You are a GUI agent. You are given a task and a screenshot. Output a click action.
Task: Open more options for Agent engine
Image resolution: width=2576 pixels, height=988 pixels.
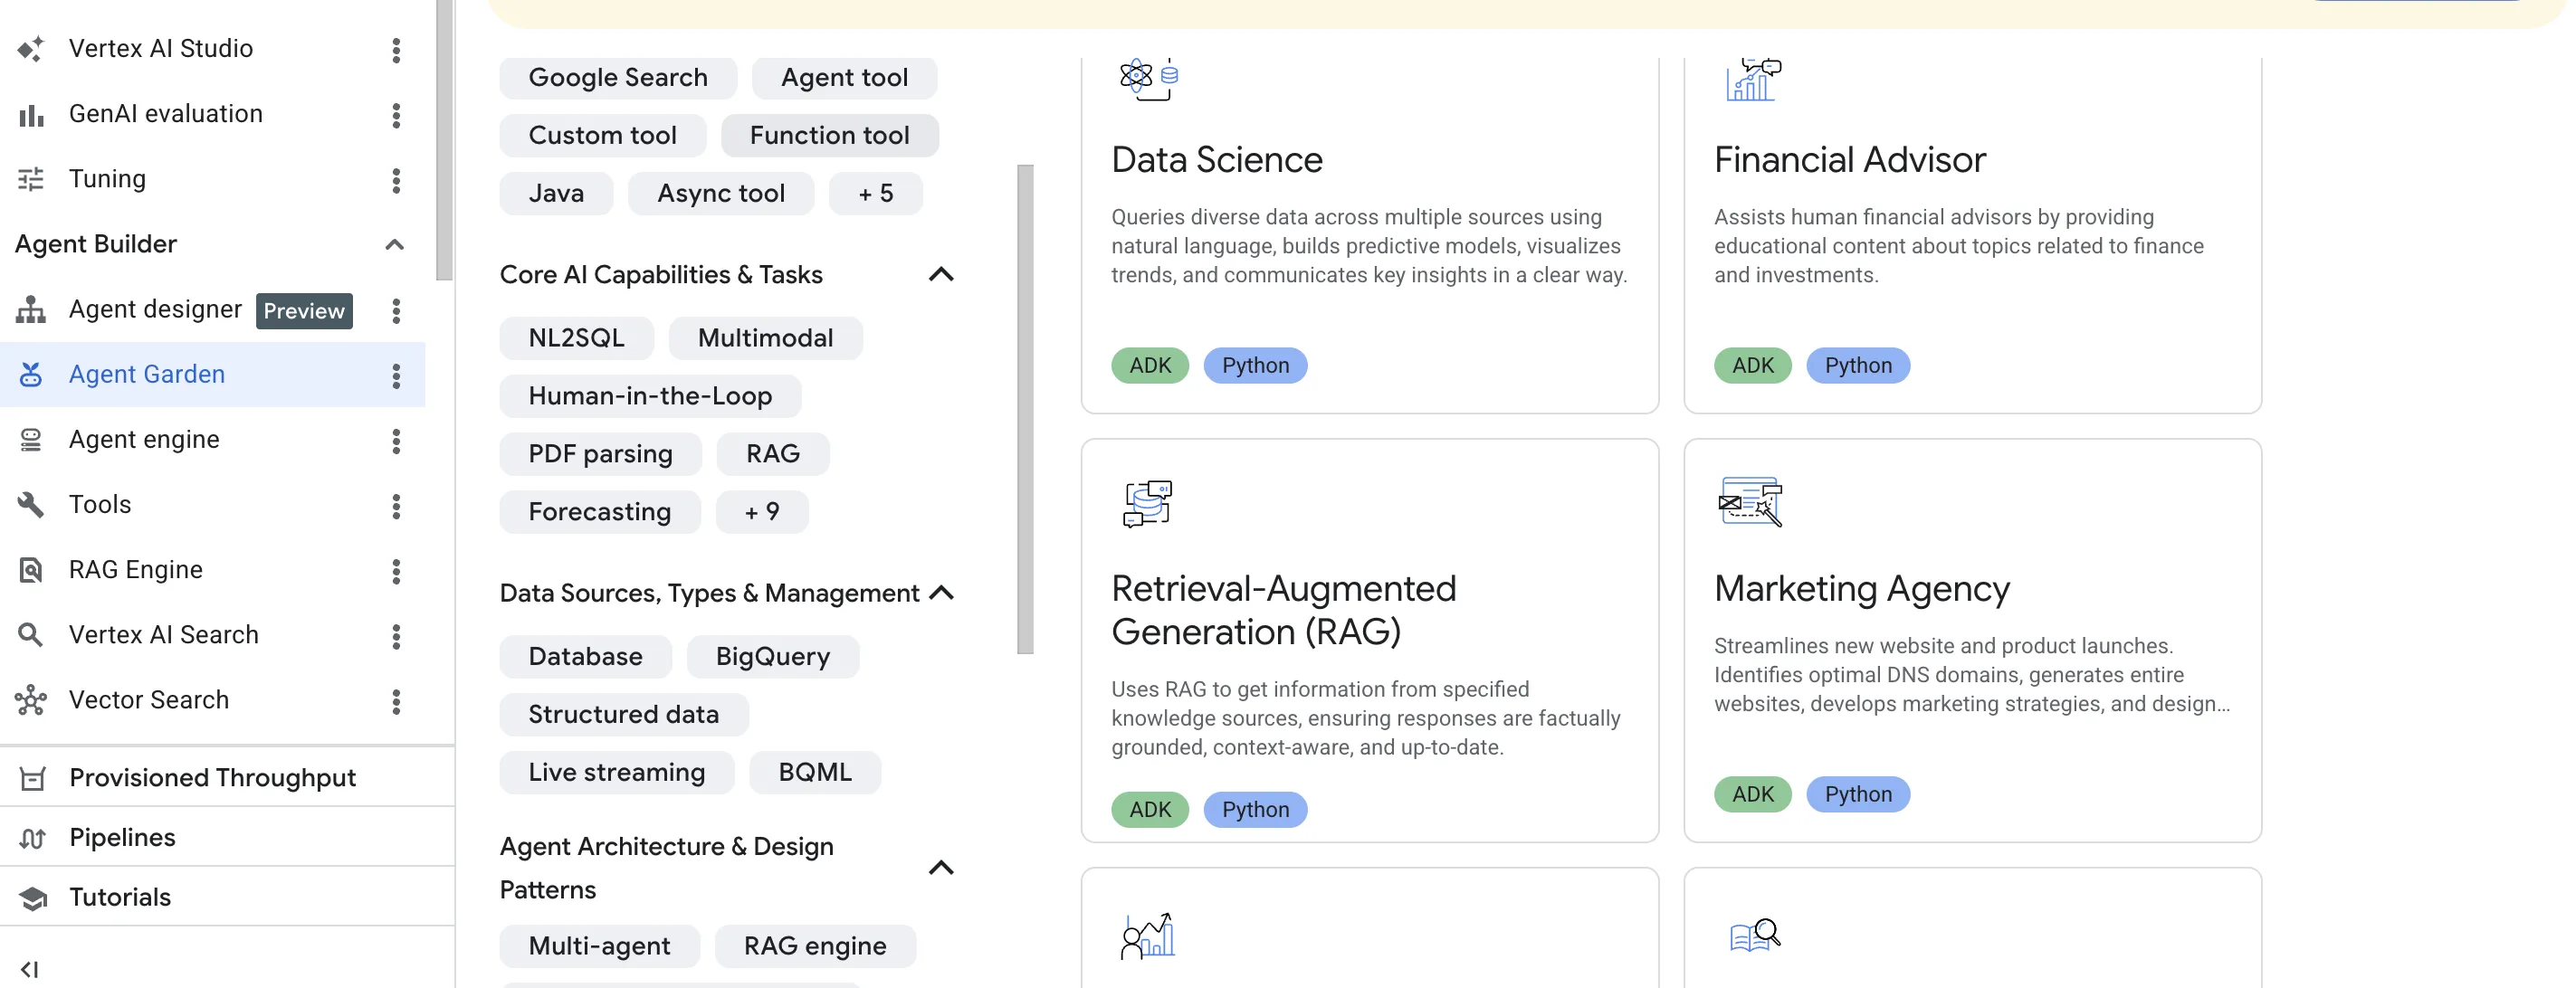tap(396, 441)
